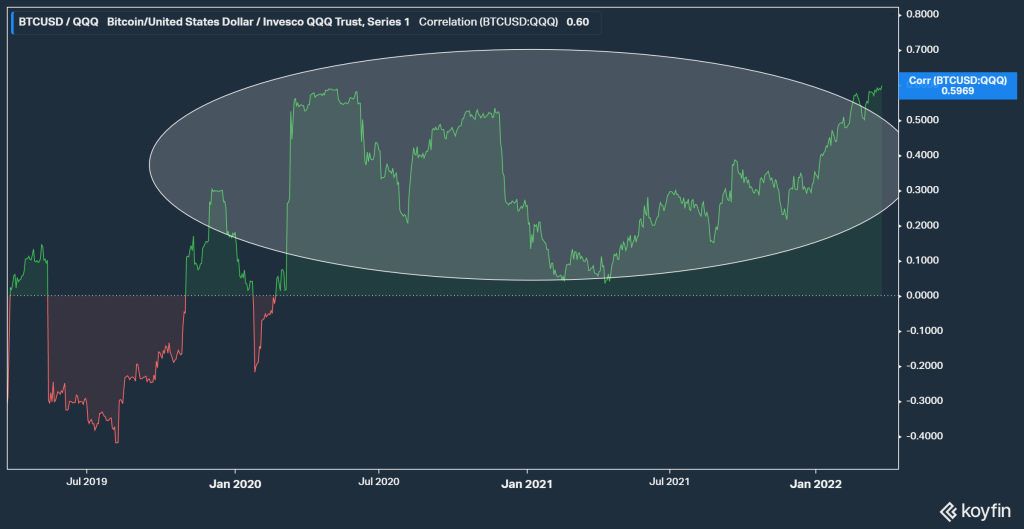Click the 0.5000 y-axis value
Image resolution: width=1024 pixels, height=529 pixels.
tap(923, 120)
